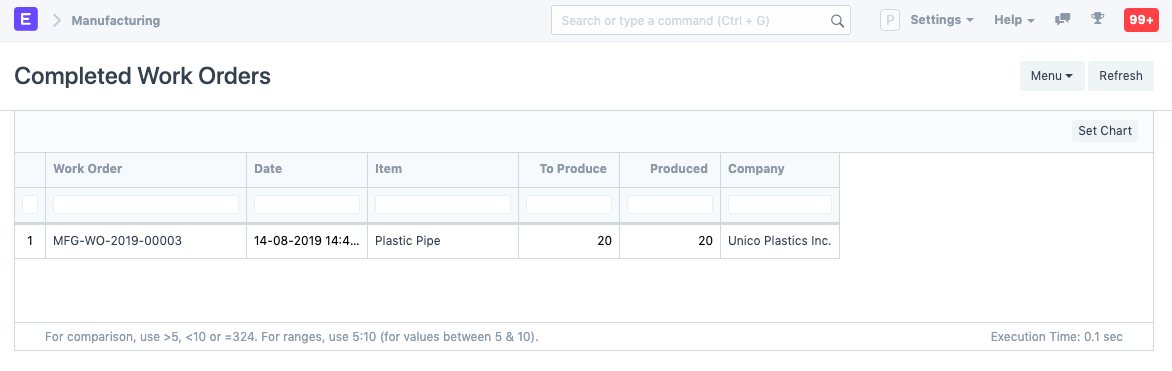Open the Menu dropdown button

1052,76
